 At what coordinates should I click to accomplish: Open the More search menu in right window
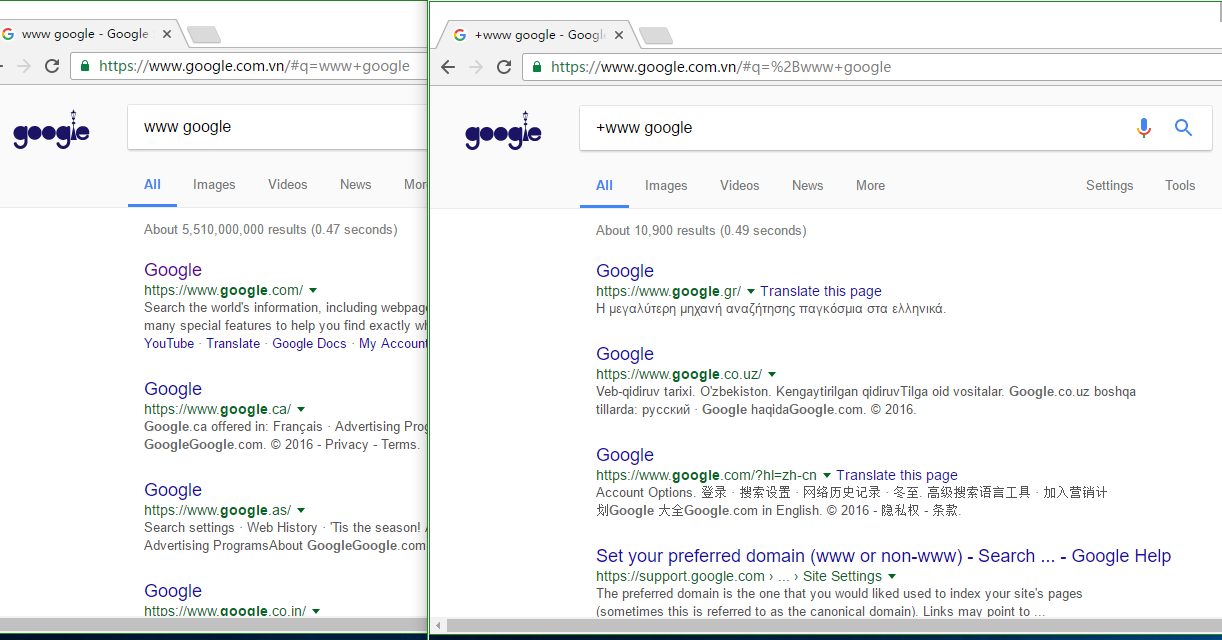tap(870, 185)
